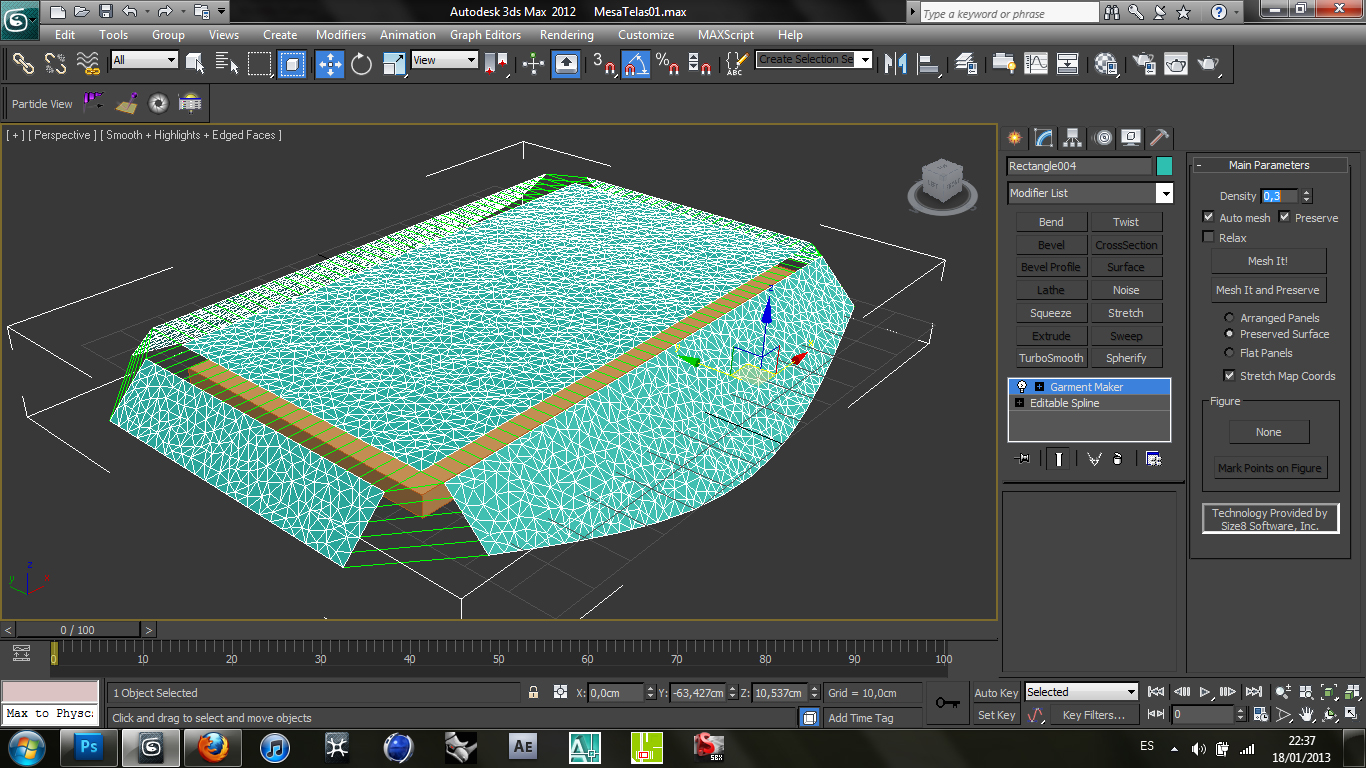Disable the Auto mesh checkbox
This screenshot has height=768, width=1366.
(1209, 217)
